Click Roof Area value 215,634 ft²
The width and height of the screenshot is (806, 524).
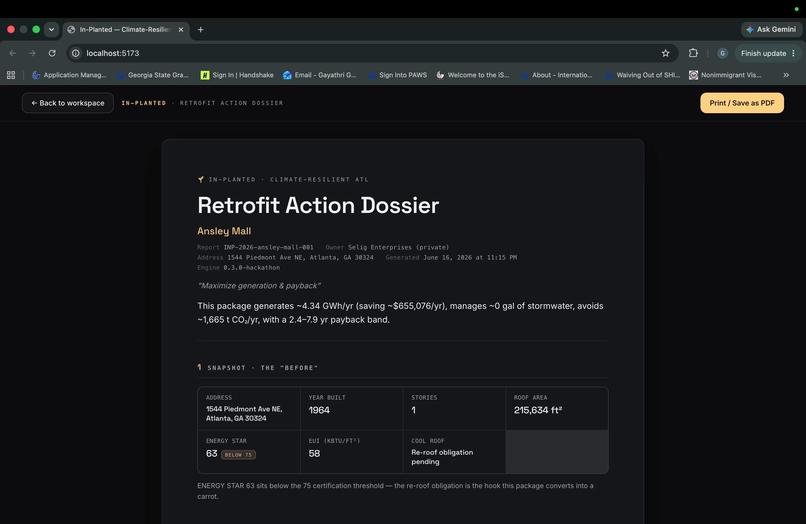coord(538,410)
